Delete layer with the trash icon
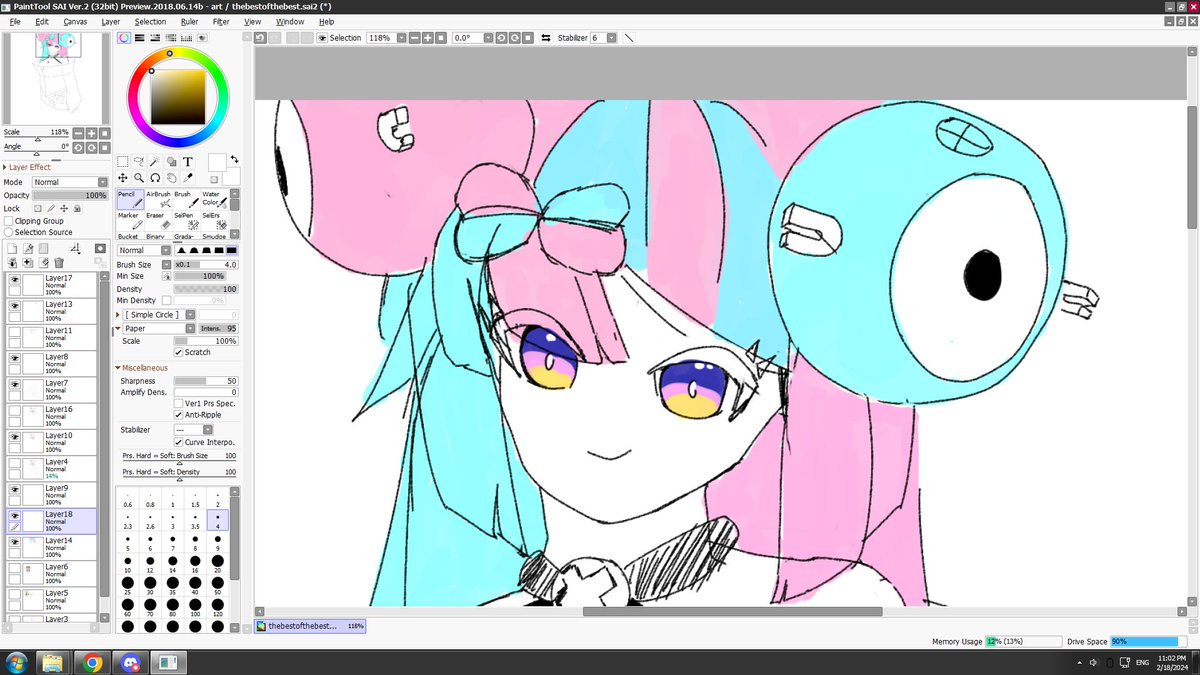This screenshot has width=1200, height=675. tap(60, 263)
